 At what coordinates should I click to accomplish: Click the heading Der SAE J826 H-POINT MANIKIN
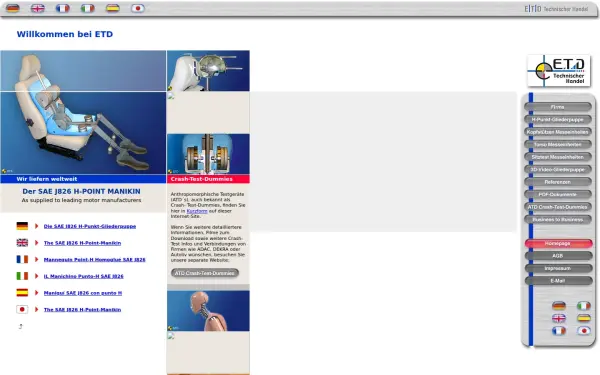tap(82, 191)
